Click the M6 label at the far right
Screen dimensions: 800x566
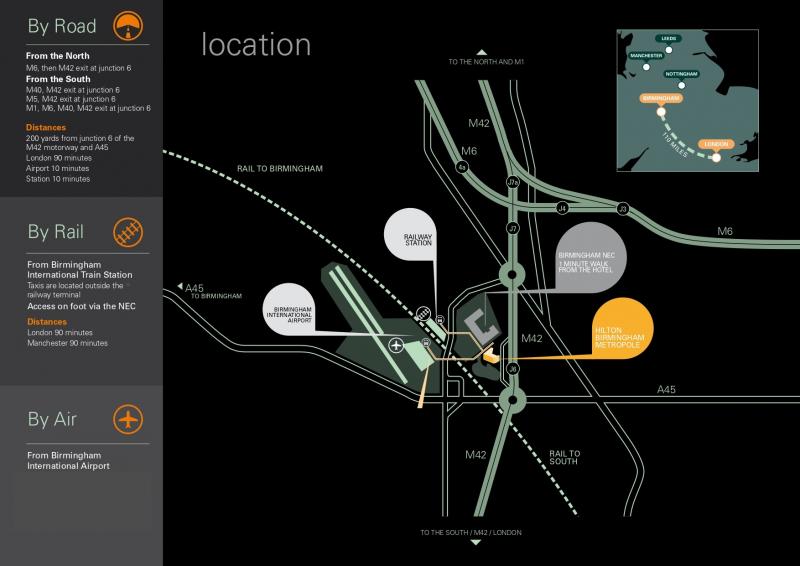[725, 231]
